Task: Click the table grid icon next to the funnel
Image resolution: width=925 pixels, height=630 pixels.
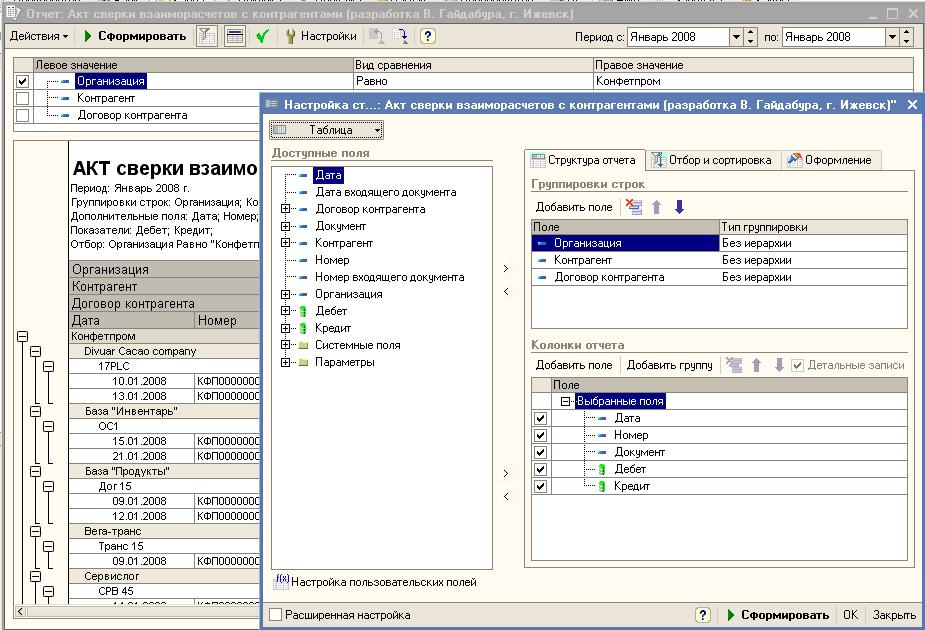Action: (x=235, y=37)
